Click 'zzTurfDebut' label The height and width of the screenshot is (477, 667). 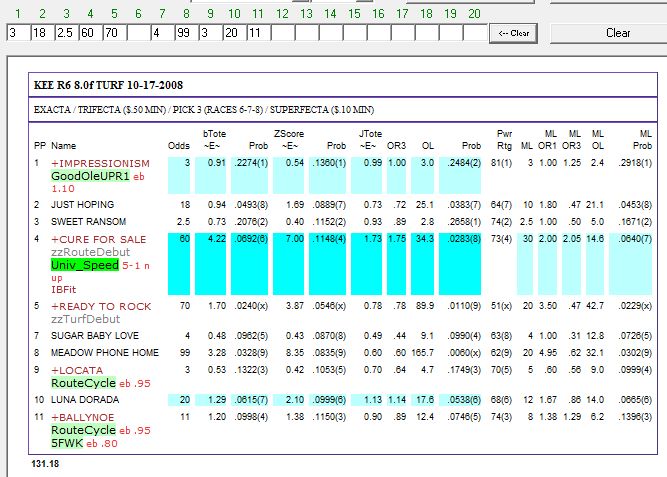[86, 319]
